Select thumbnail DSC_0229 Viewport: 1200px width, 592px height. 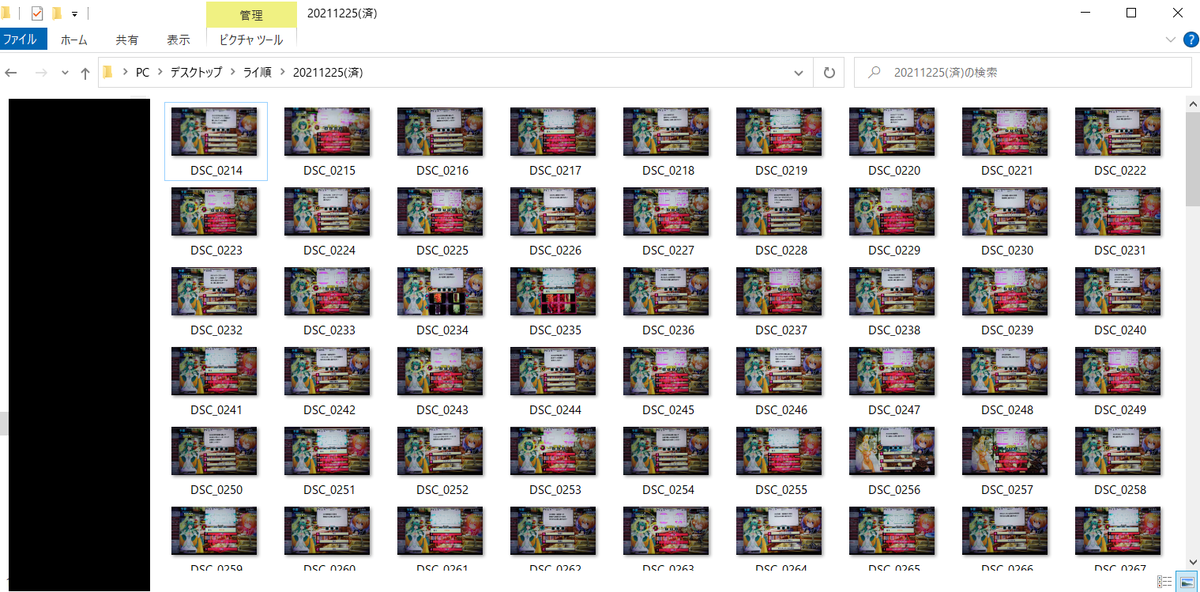tap(893, 212)
